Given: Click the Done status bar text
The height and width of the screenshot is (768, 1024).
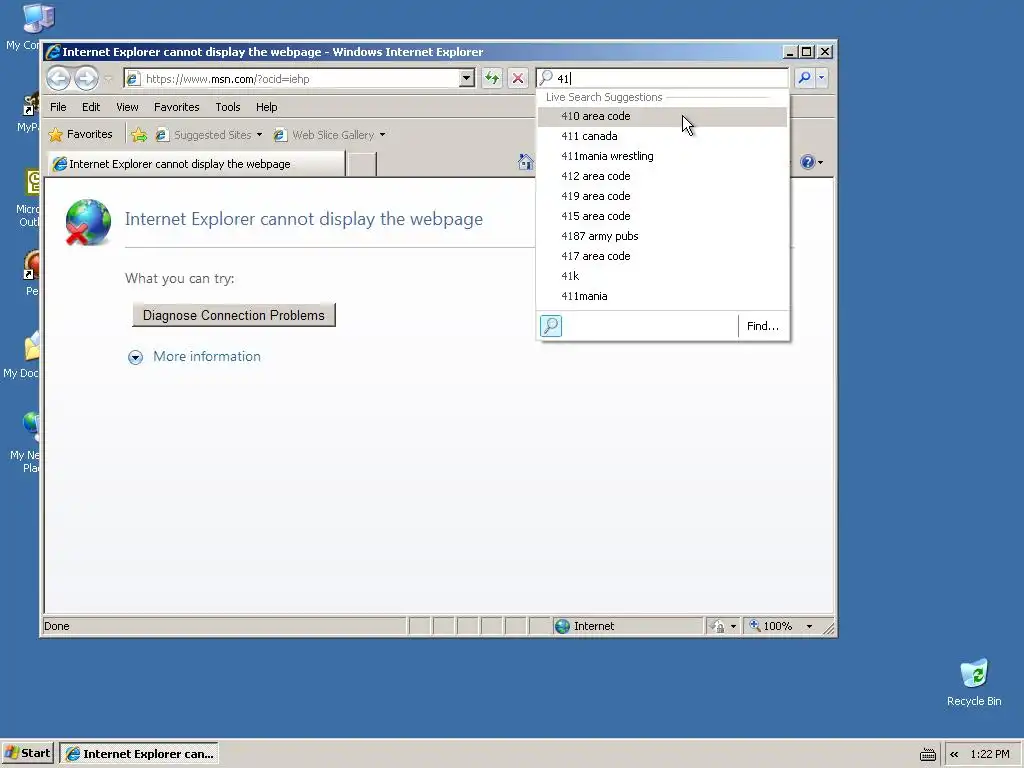Looking at the screenshot, I should (57, 626).
